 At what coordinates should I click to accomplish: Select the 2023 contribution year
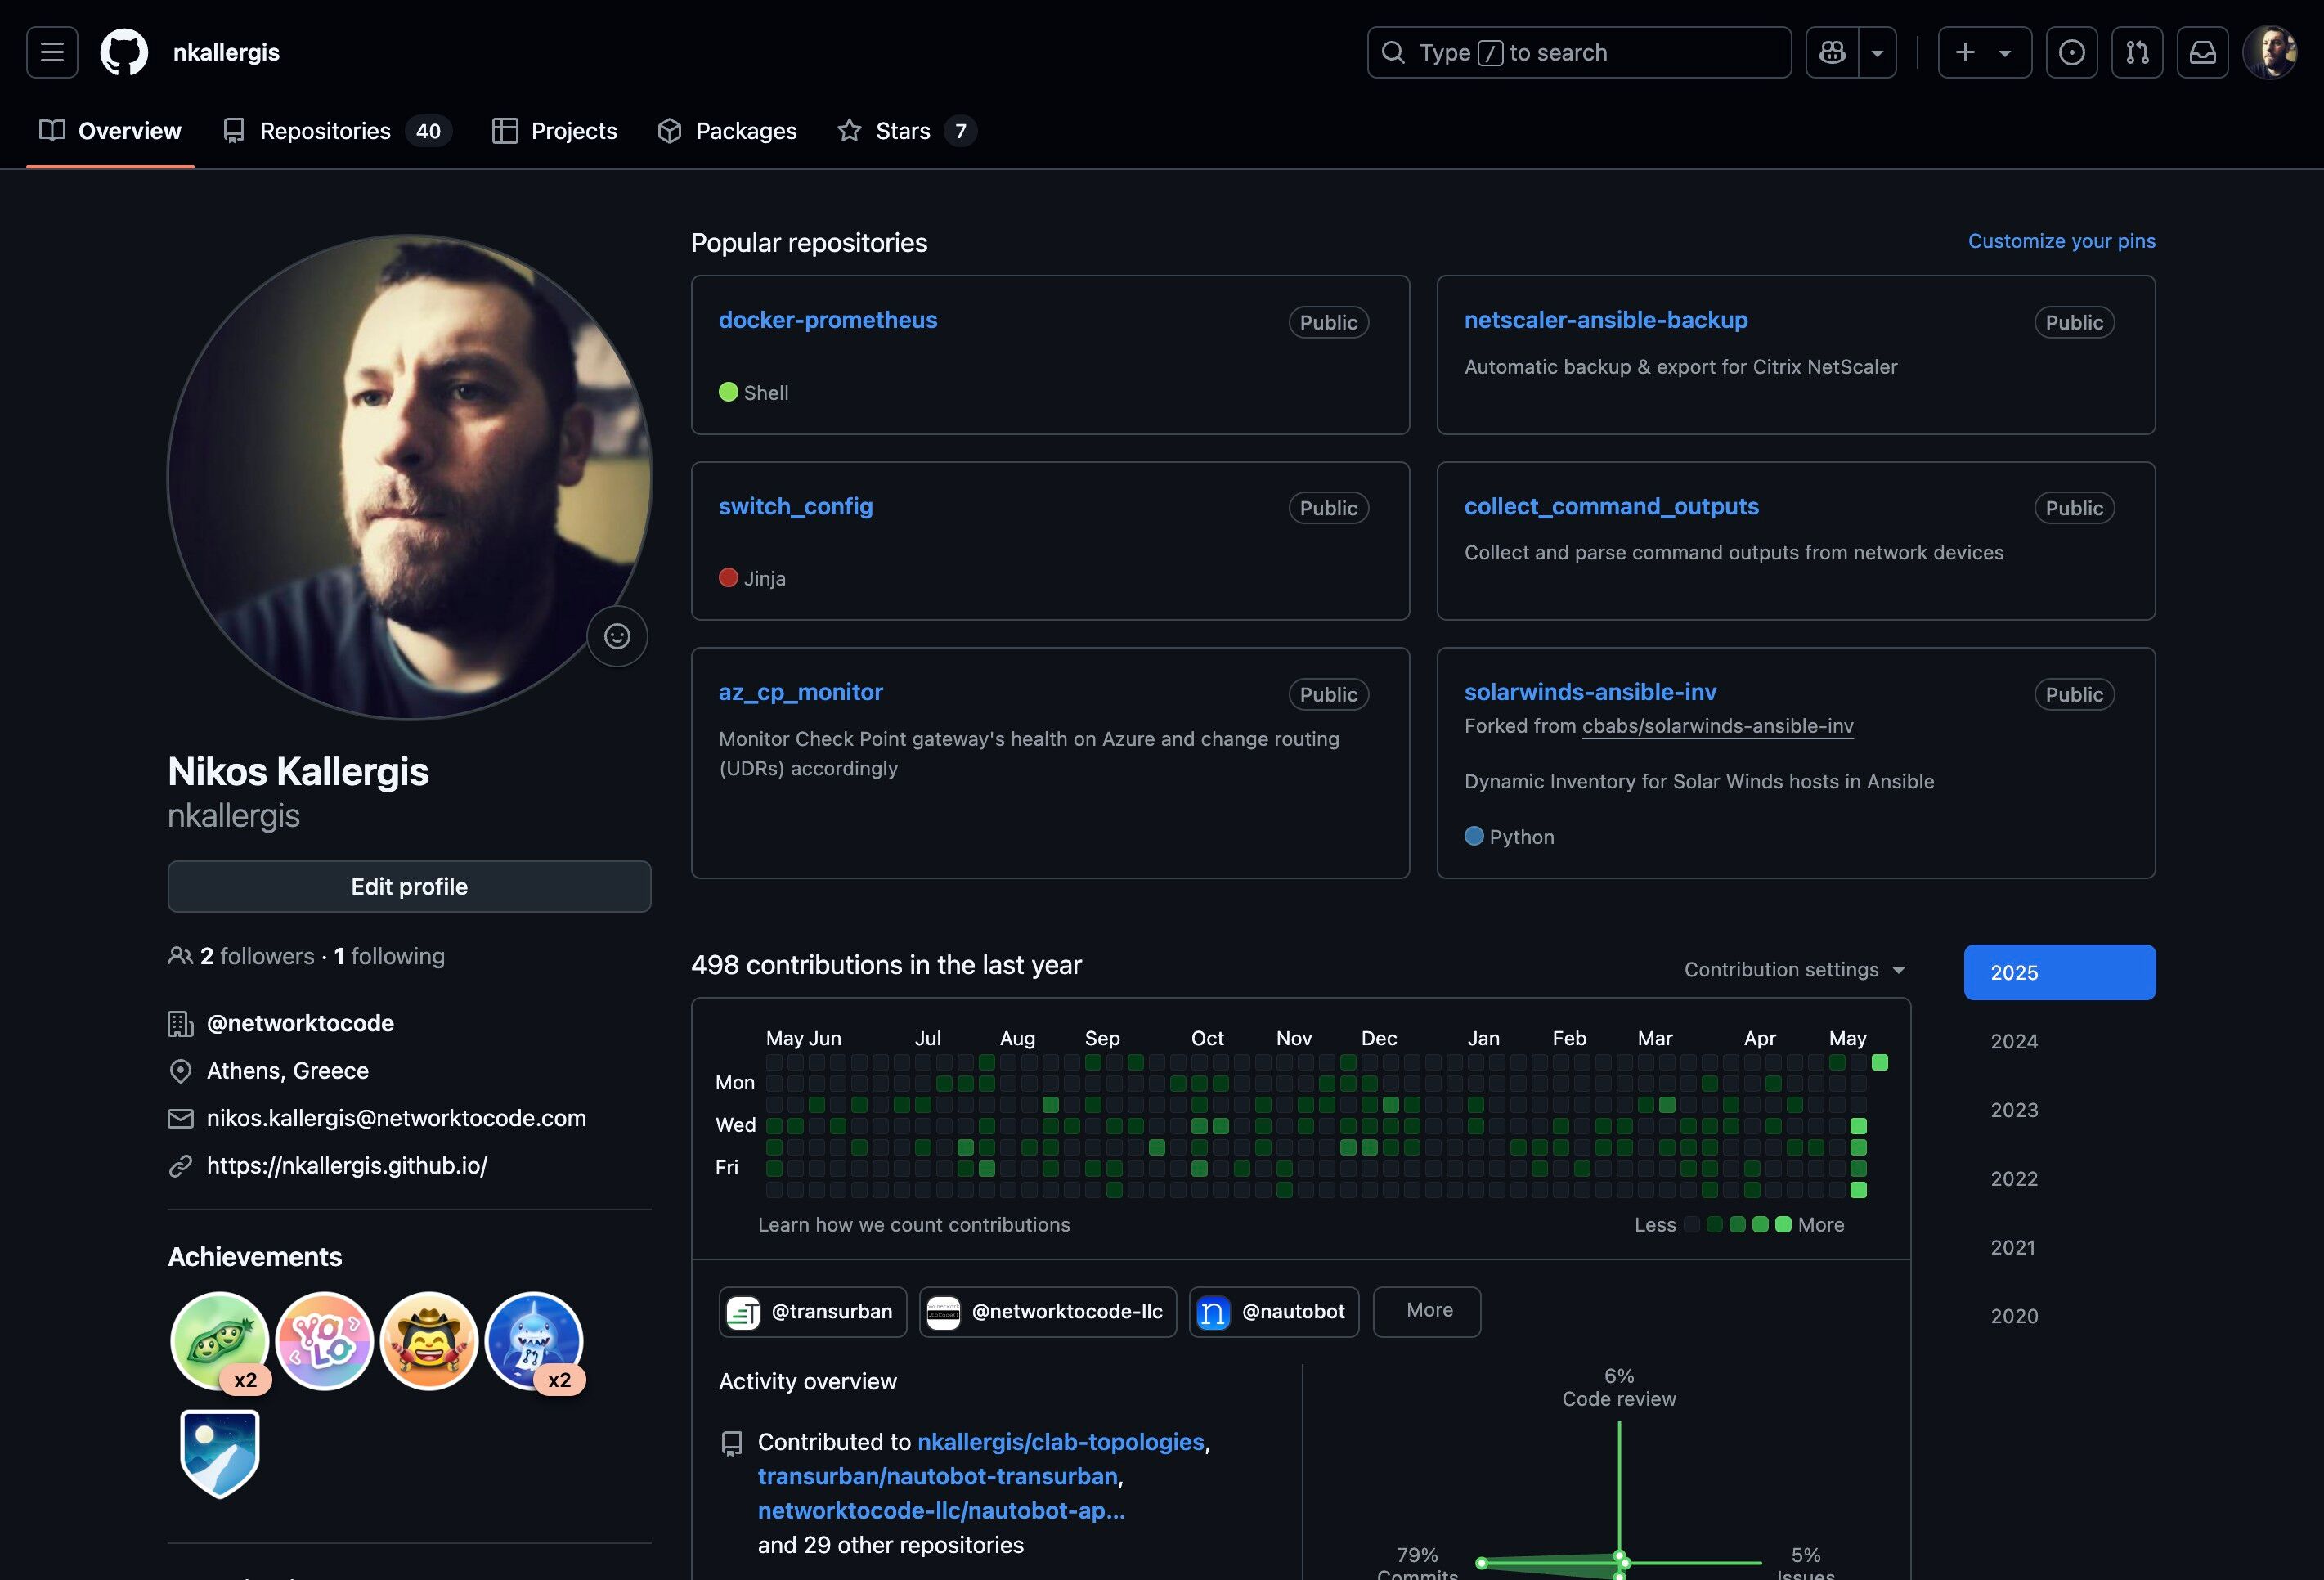(2013, 1110)
